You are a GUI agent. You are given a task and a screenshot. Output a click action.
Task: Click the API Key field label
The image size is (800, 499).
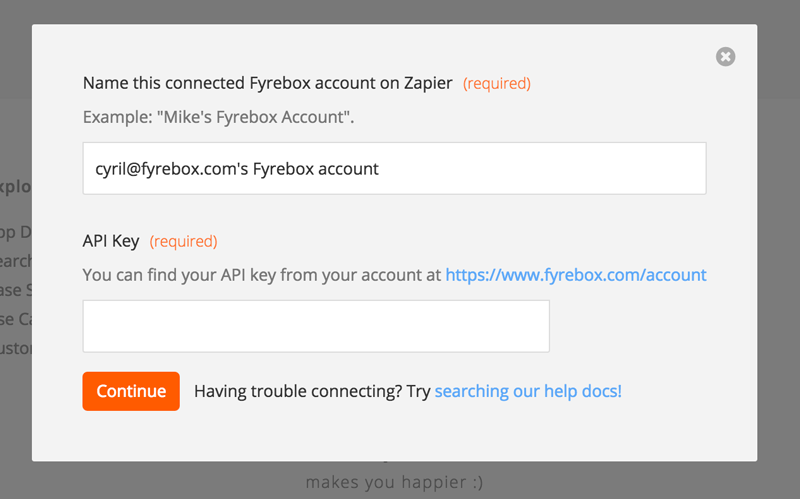pyautogui.click(x=111, y=241)
